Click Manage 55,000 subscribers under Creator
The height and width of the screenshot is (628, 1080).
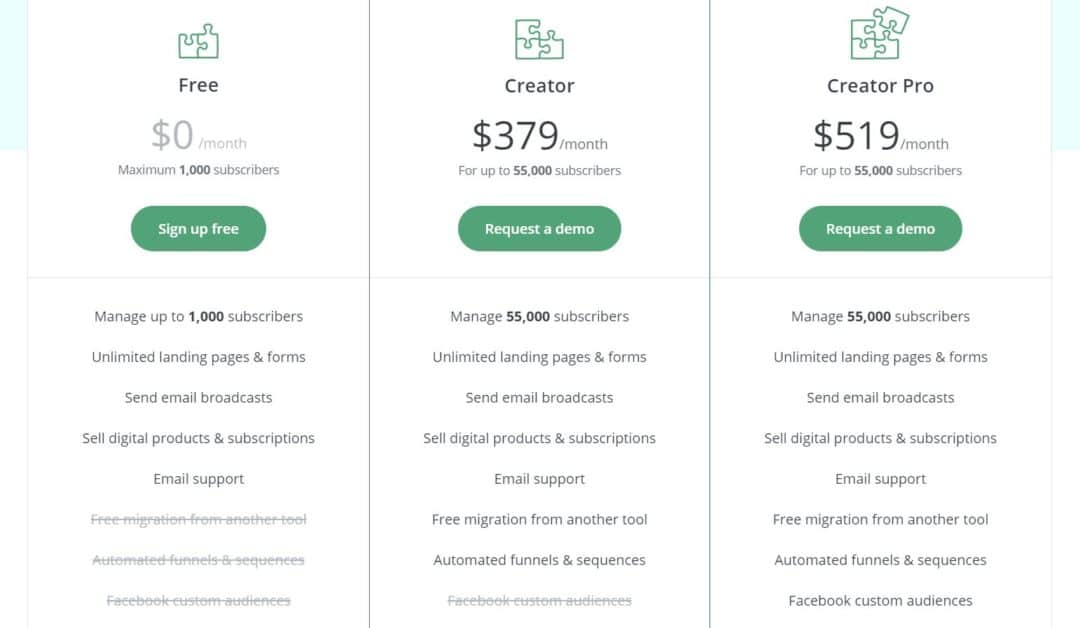(x=539, y=316)
